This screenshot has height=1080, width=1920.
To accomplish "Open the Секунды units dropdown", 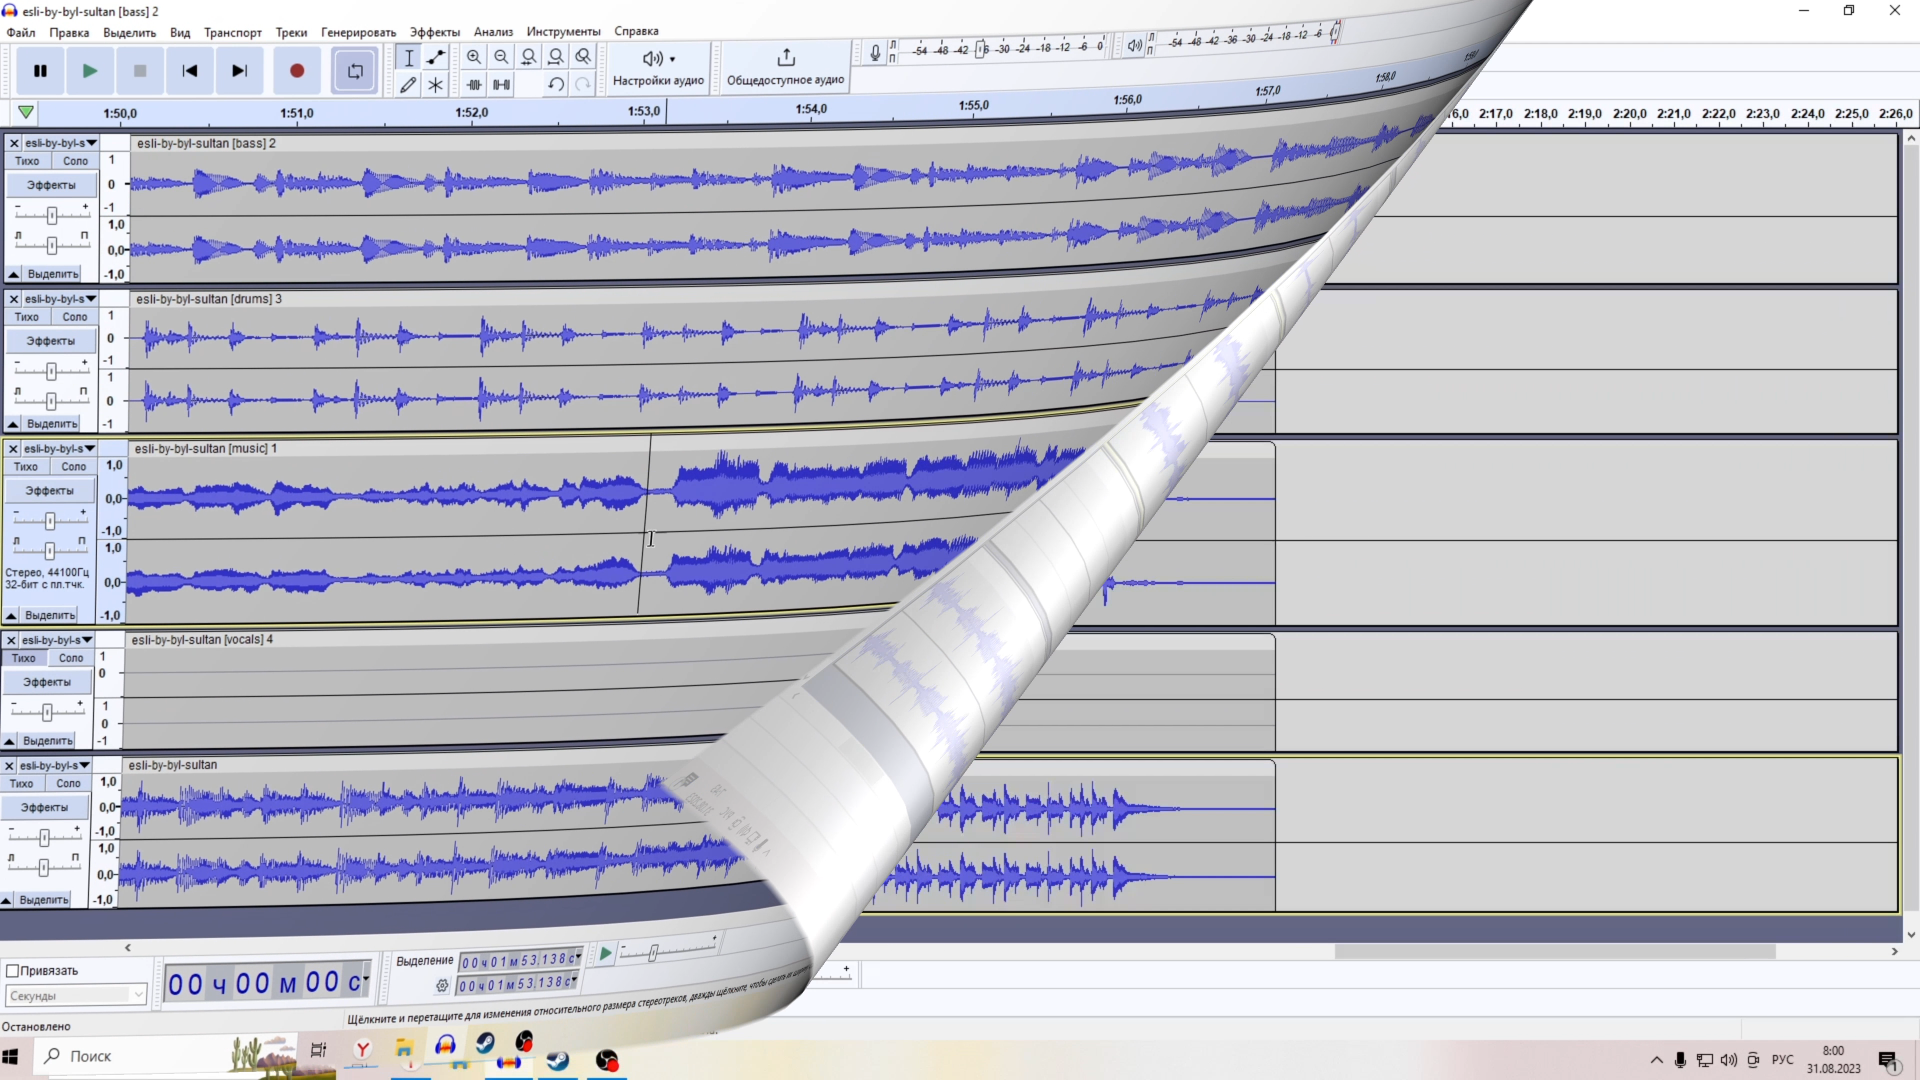I will 76,995.
